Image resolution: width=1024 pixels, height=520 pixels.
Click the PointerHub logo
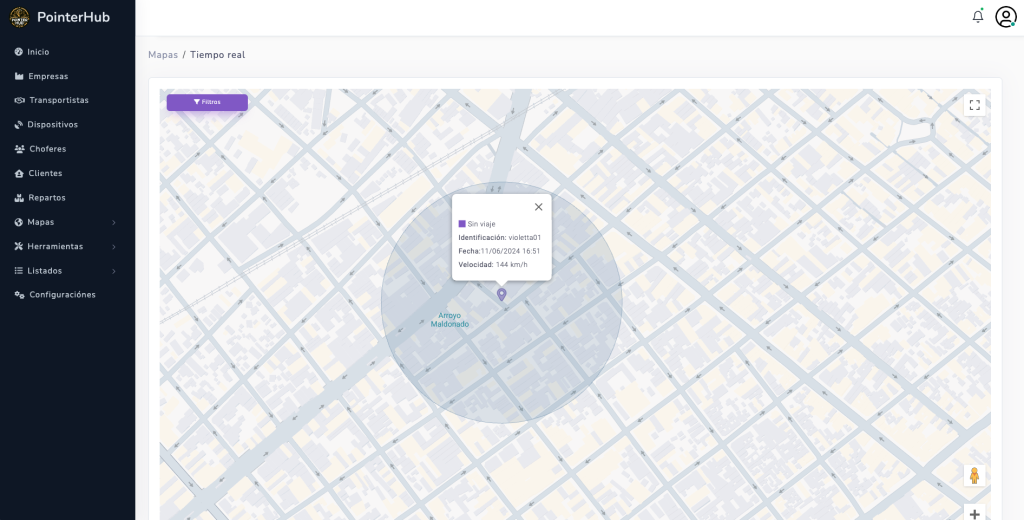click(x=20, y=17)
